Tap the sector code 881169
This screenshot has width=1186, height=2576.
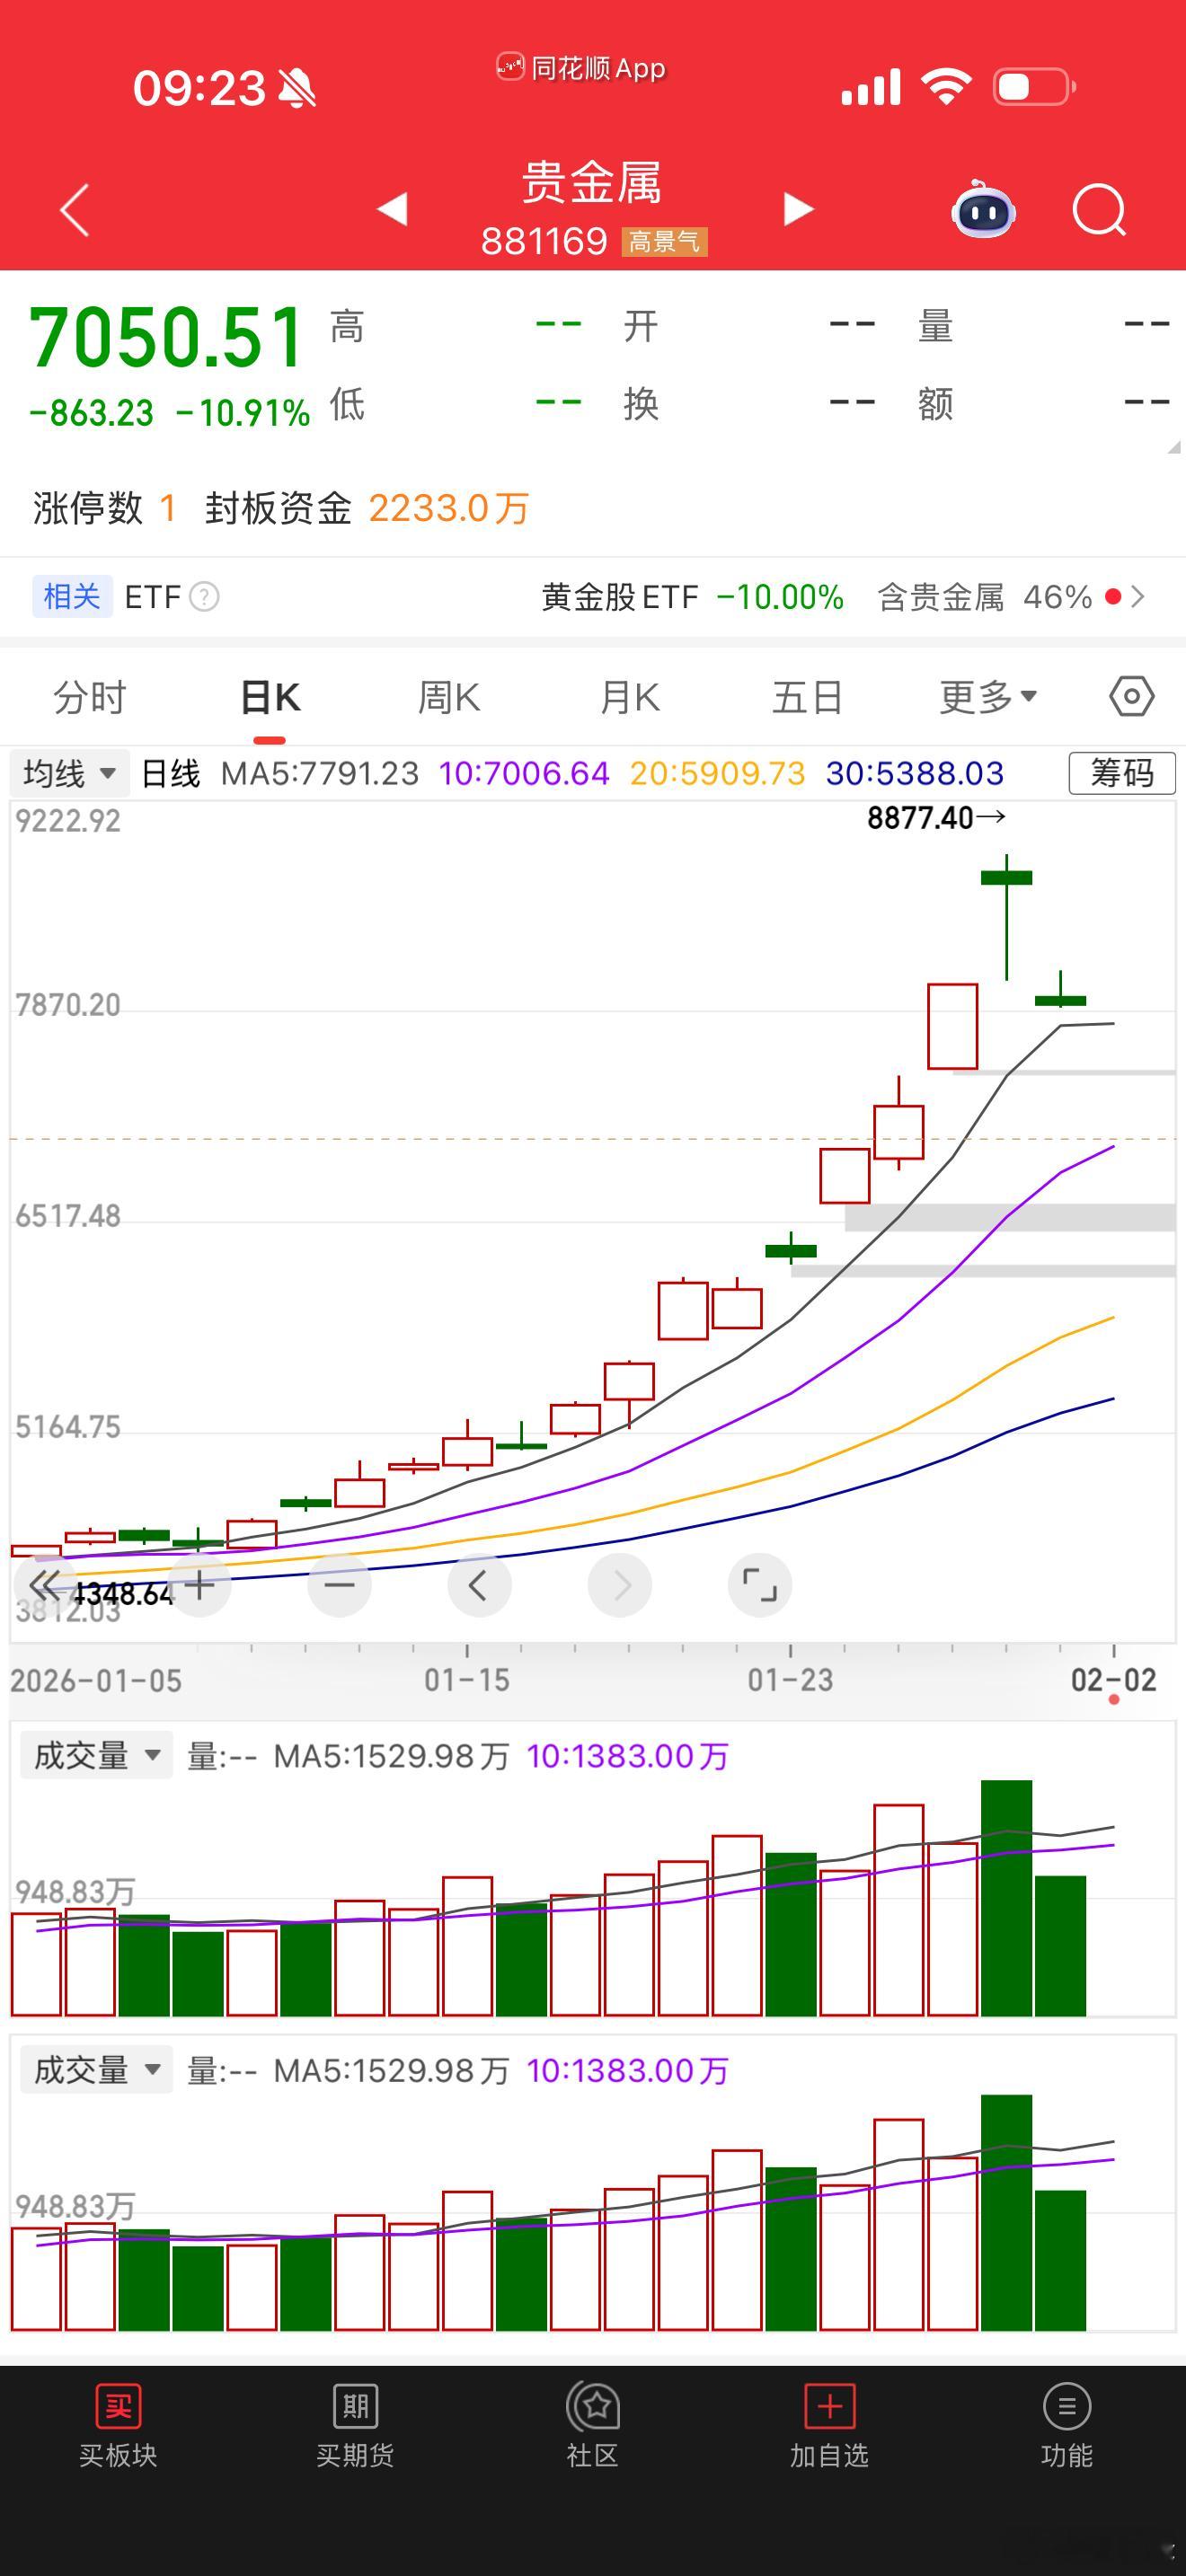(544, 241)
